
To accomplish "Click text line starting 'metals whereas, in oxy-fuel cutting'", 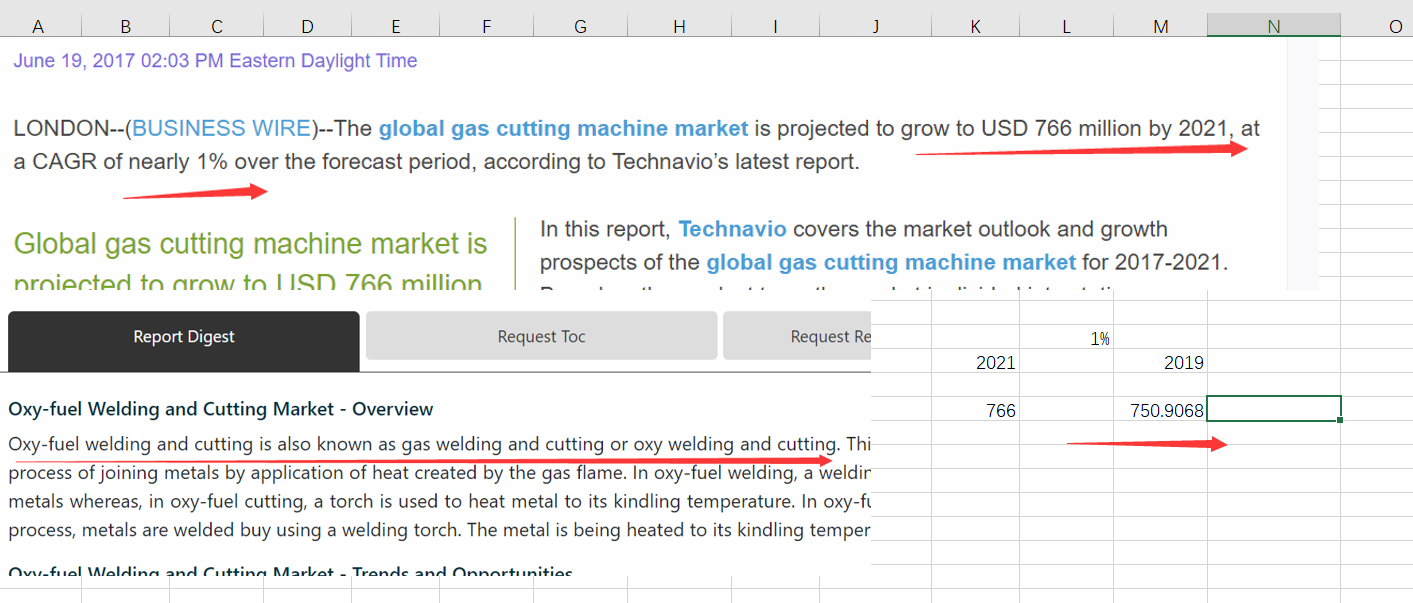I will click(440, 501).
